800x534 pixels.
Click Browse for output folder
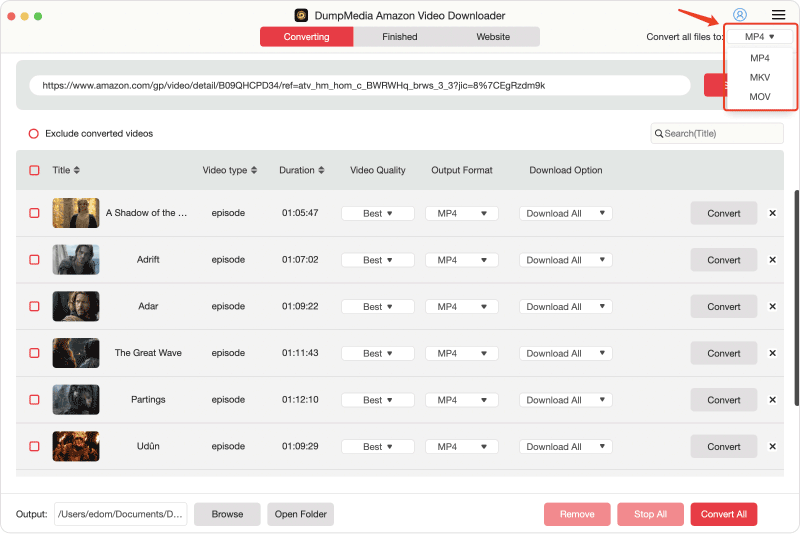(227, 514)
